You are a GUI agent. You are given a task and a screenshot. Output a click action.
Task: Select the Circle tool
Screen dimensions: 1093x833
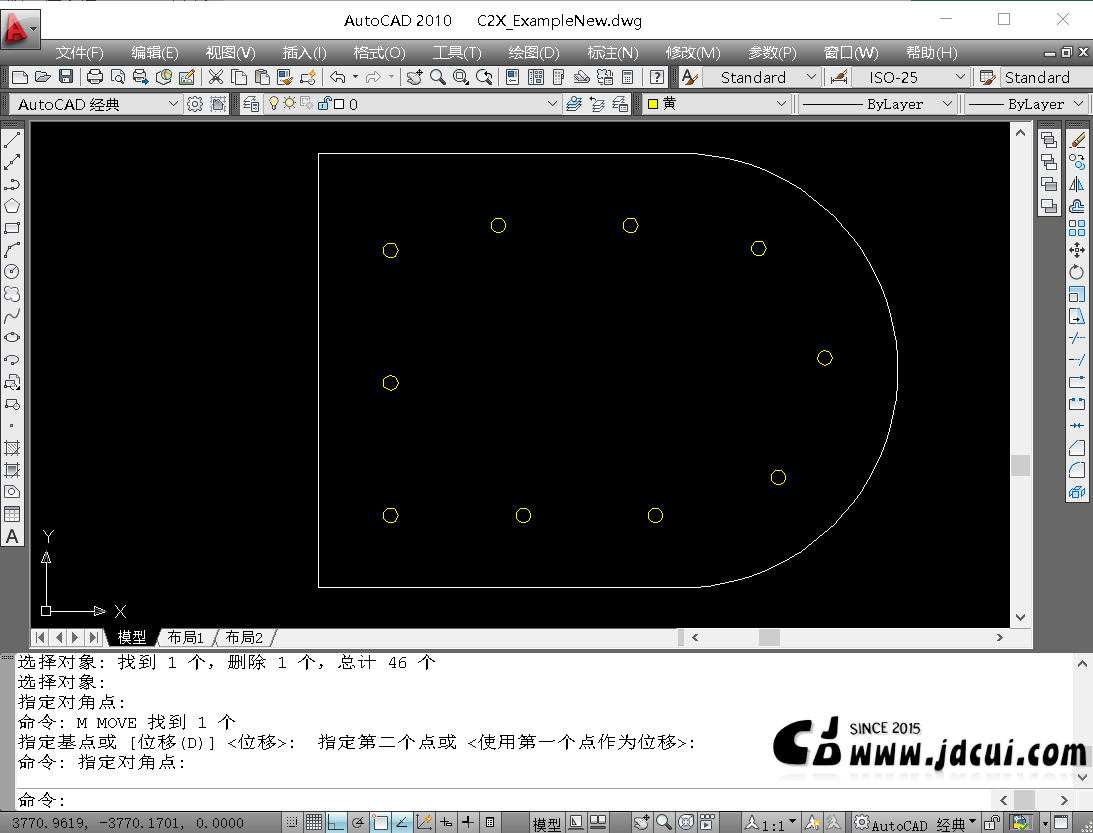(x=12, y=272)
